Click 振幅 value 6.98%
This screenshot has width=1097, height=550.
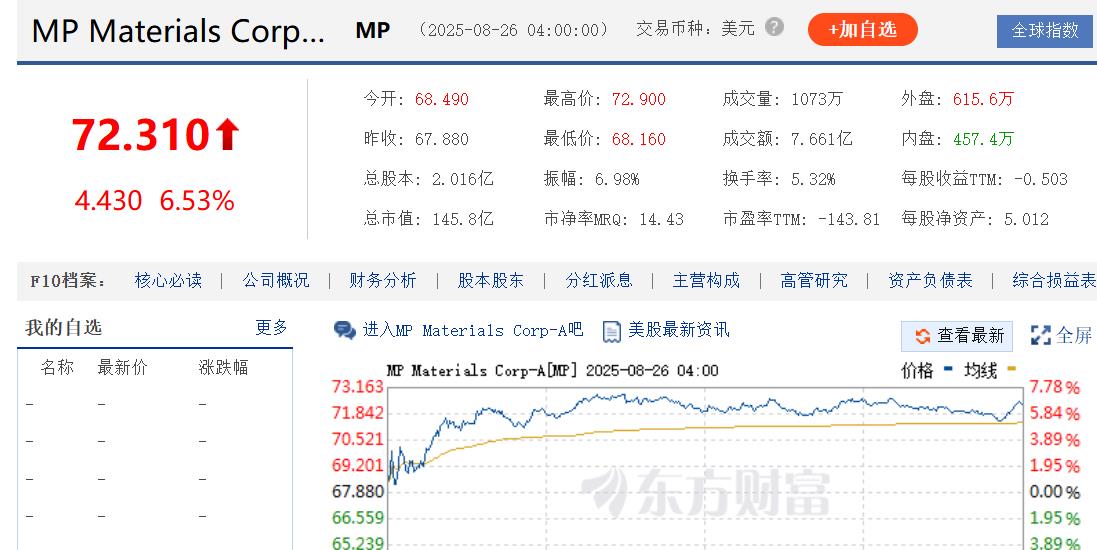tap(617, 179)
